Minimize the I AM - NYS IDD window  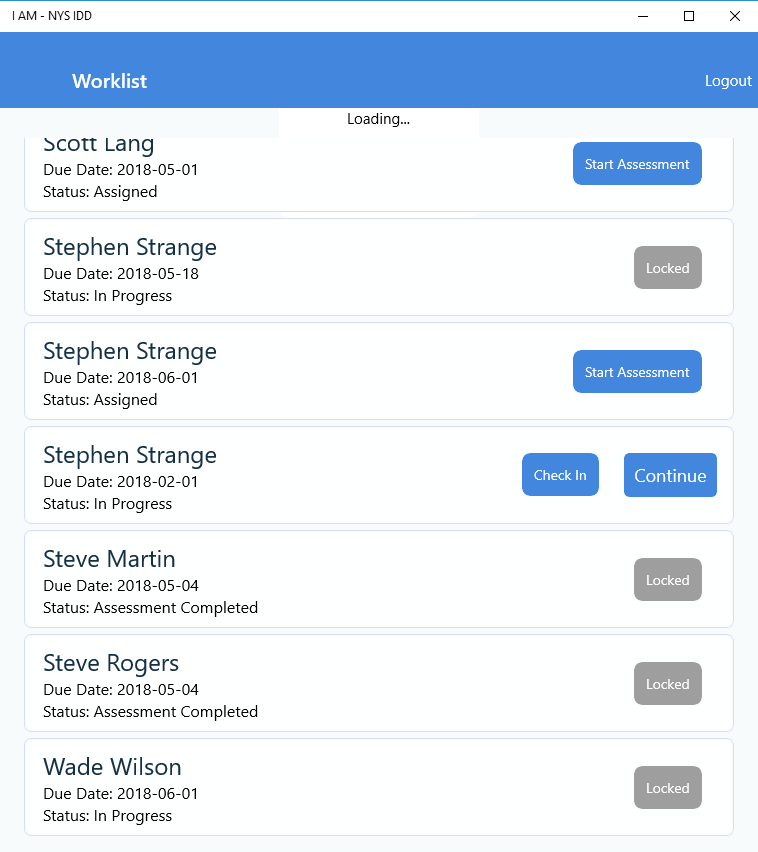(642, 16)
